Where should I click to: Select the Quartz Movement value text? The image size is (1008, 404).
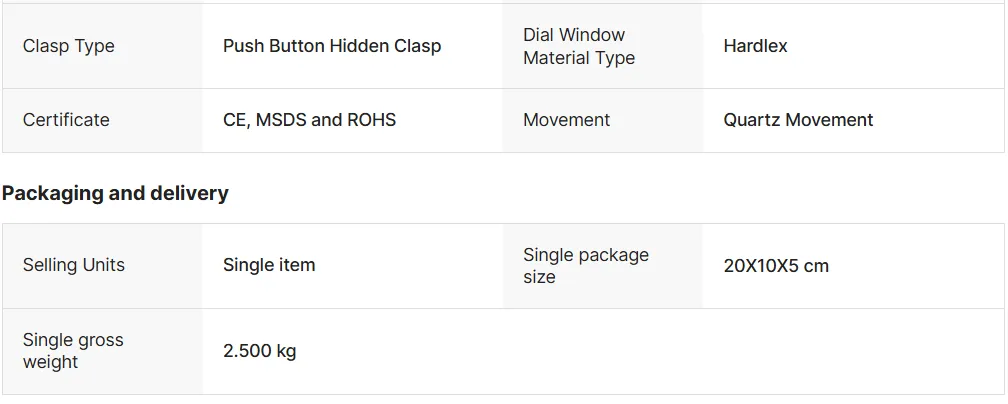(x=798, y=120)
